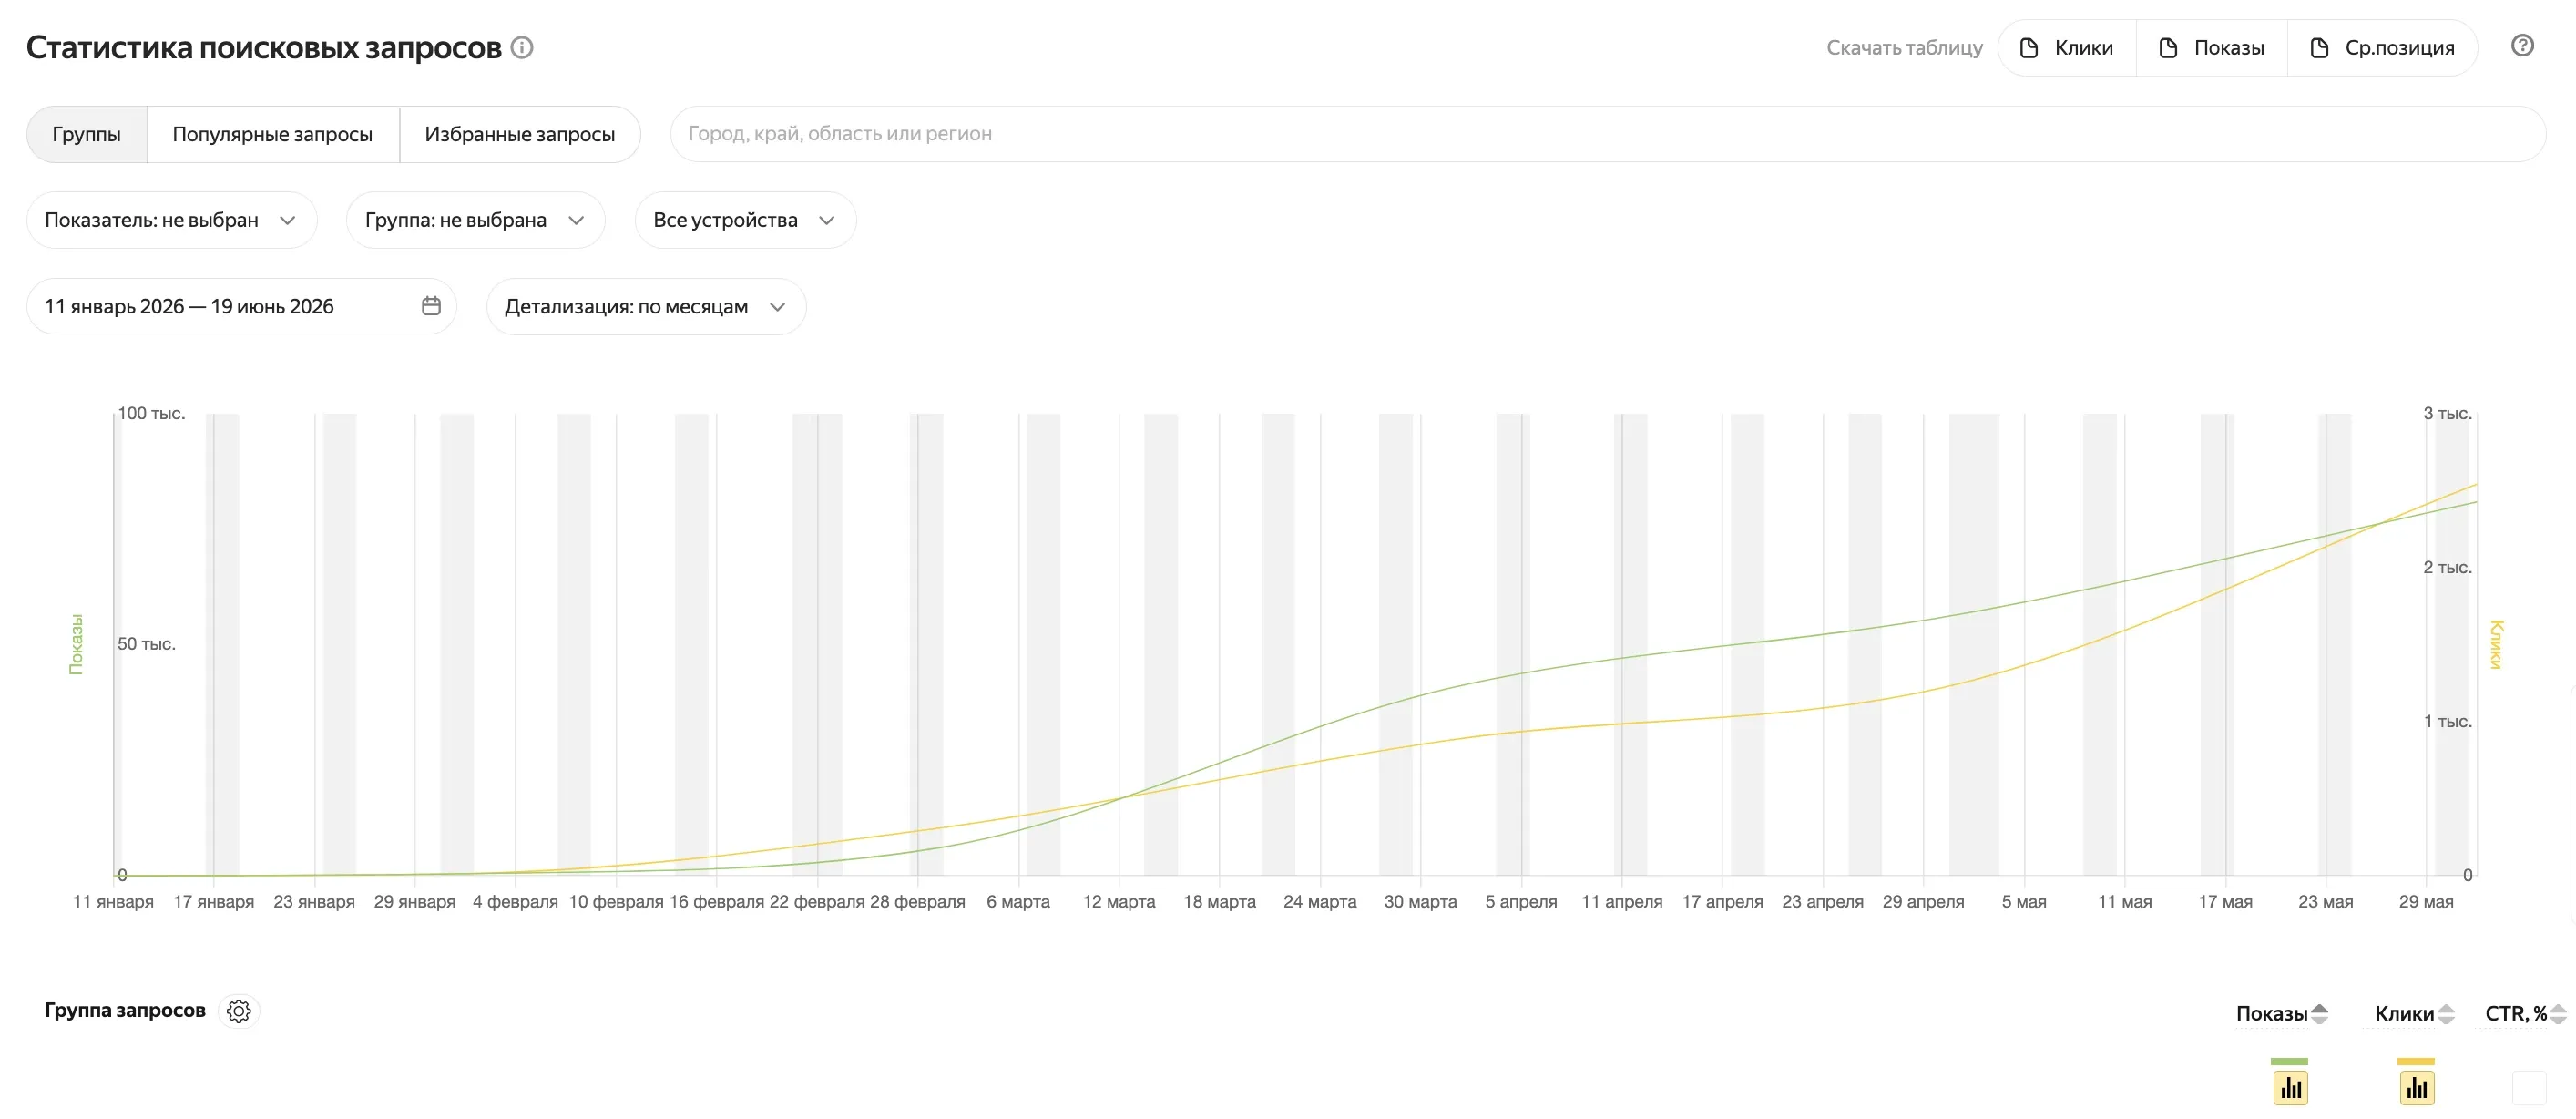
Task: Toggle the empty CTR chart checkbox
Action: (x=2529, y=1087)
